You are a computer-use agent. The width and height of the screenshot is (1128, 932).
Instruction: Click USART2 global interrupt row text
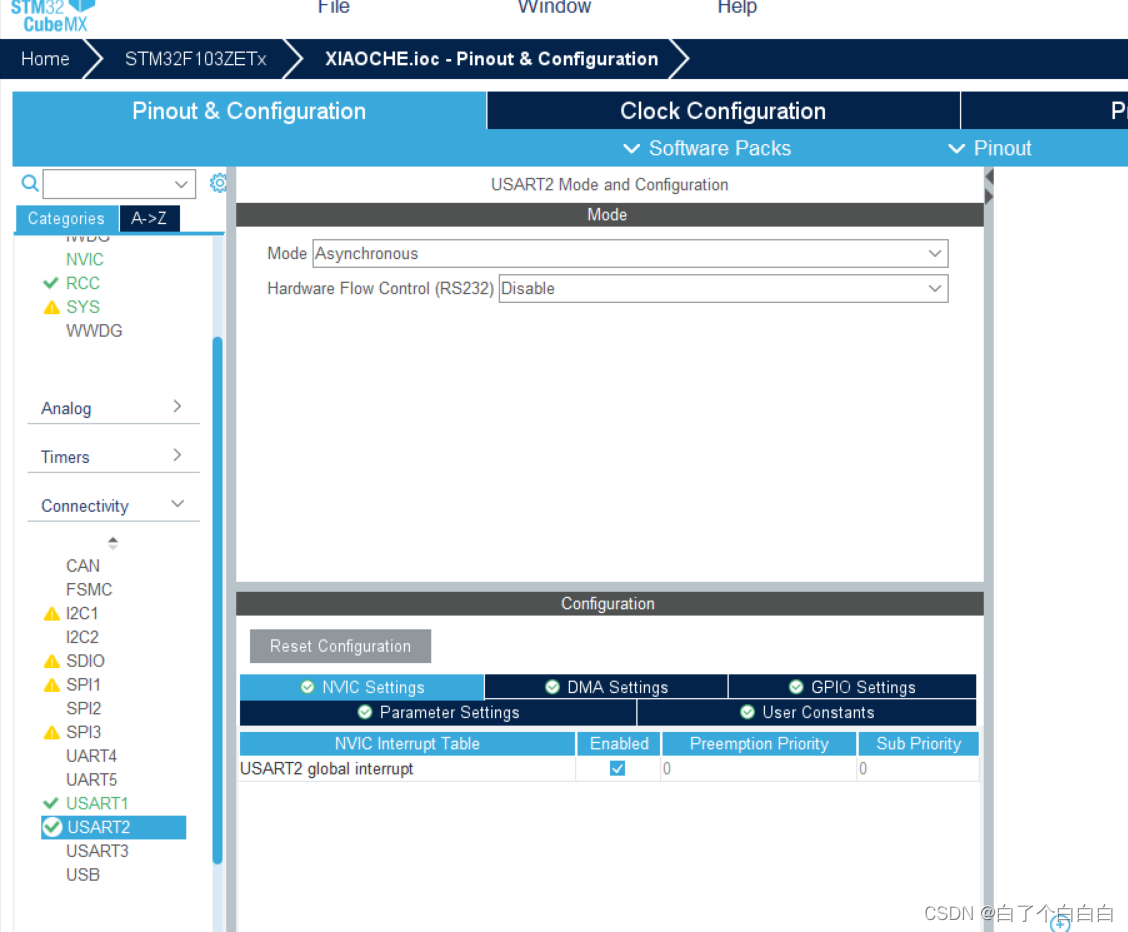[x=327, y=769]
